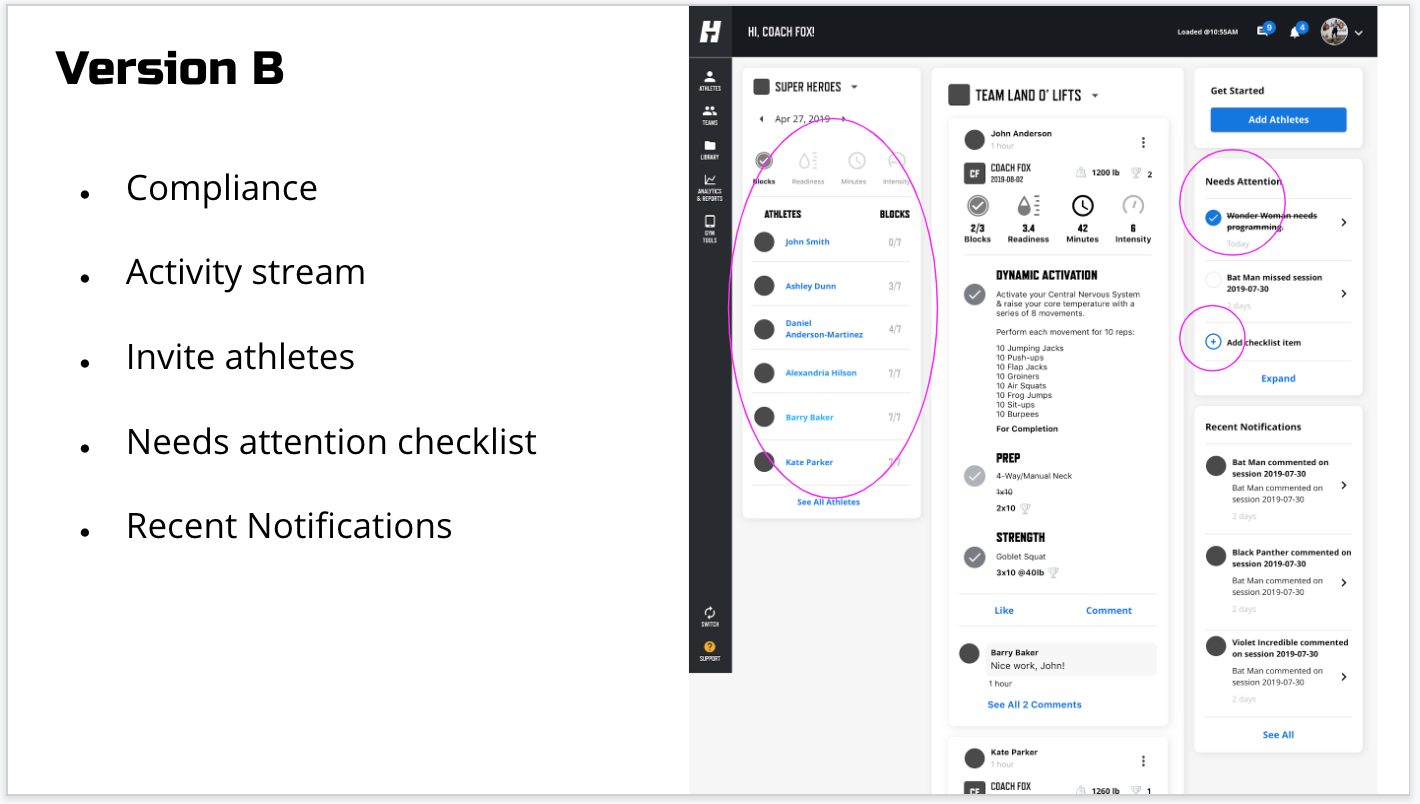The image size is (1420, 804).
Task: Click See All 2 Comments
Action: coord(1034,705)
